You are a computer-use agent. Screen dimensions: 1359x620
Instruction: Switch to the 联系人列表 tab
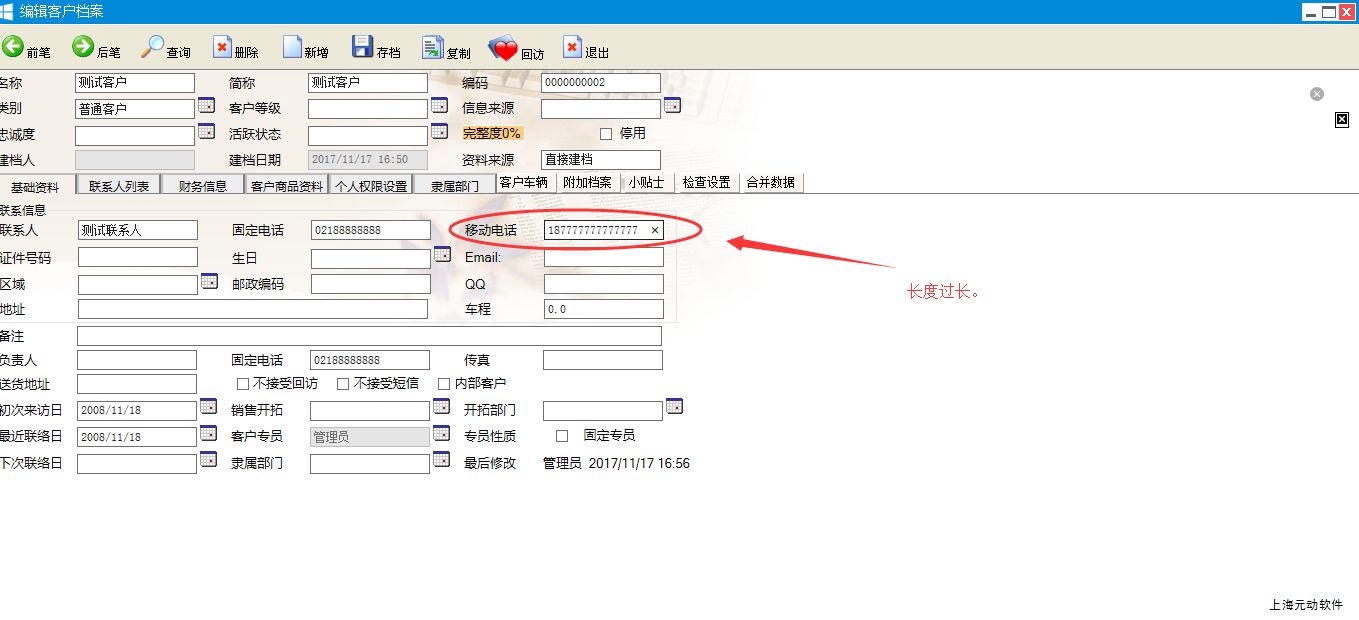click(x=119, y=186)
